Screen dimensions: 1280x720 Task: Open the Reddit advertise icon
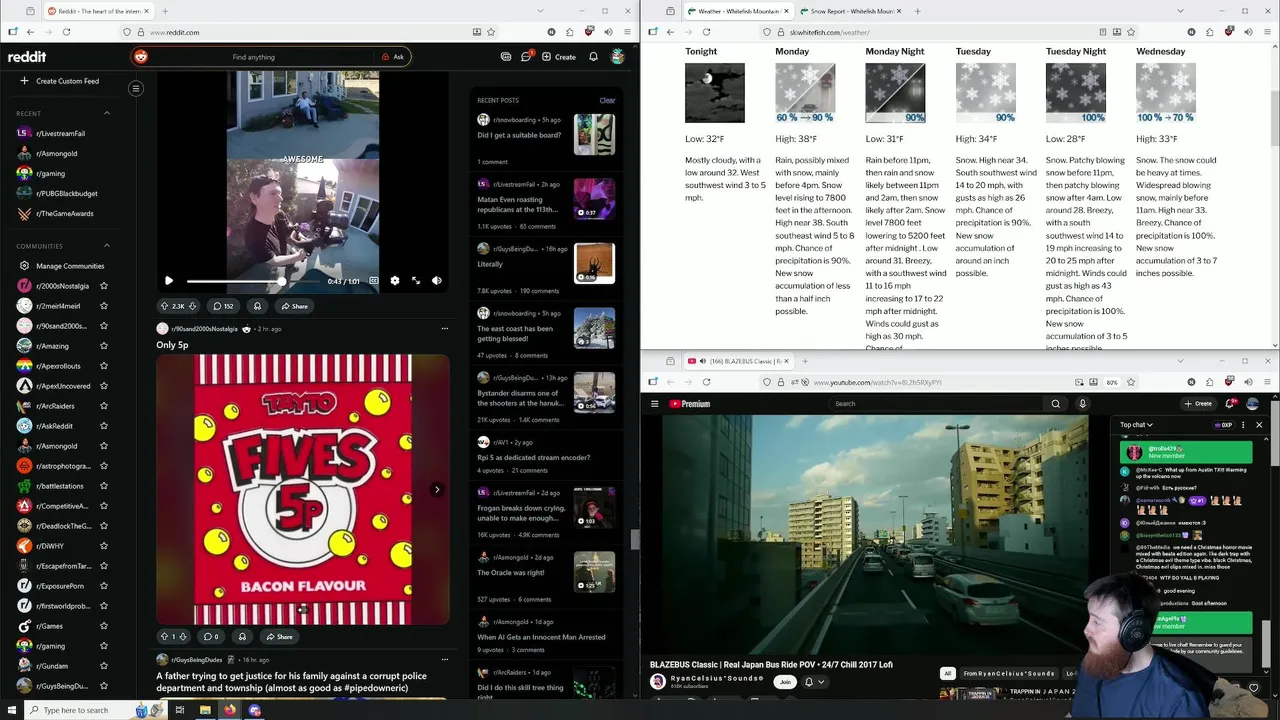tap(506, 57)
